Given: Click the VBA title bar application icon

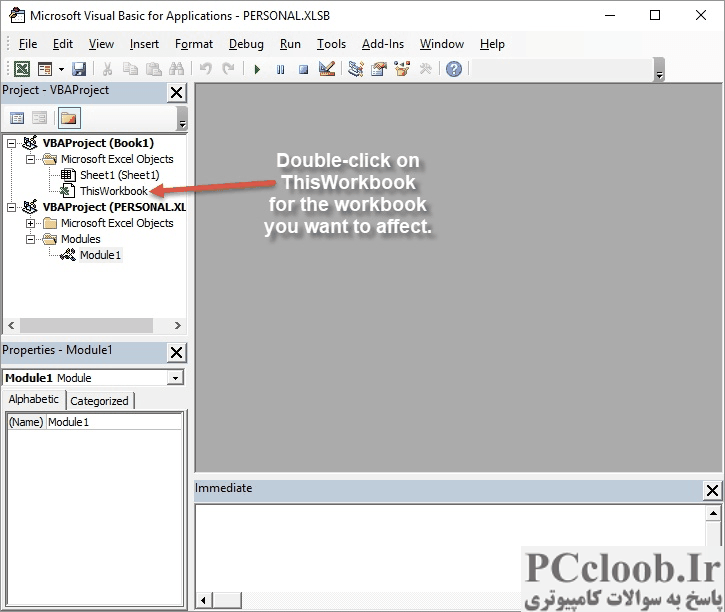Looking at the screenshot, I should (17, 15).
